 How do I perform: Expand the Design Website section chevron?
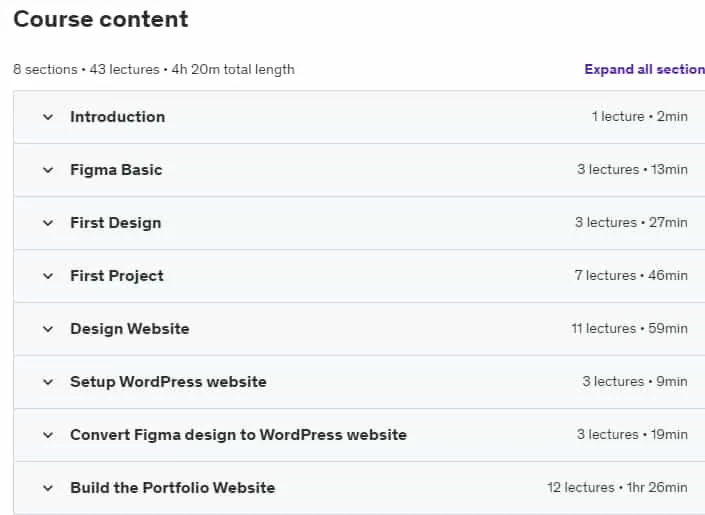click(x=48, y=329)
